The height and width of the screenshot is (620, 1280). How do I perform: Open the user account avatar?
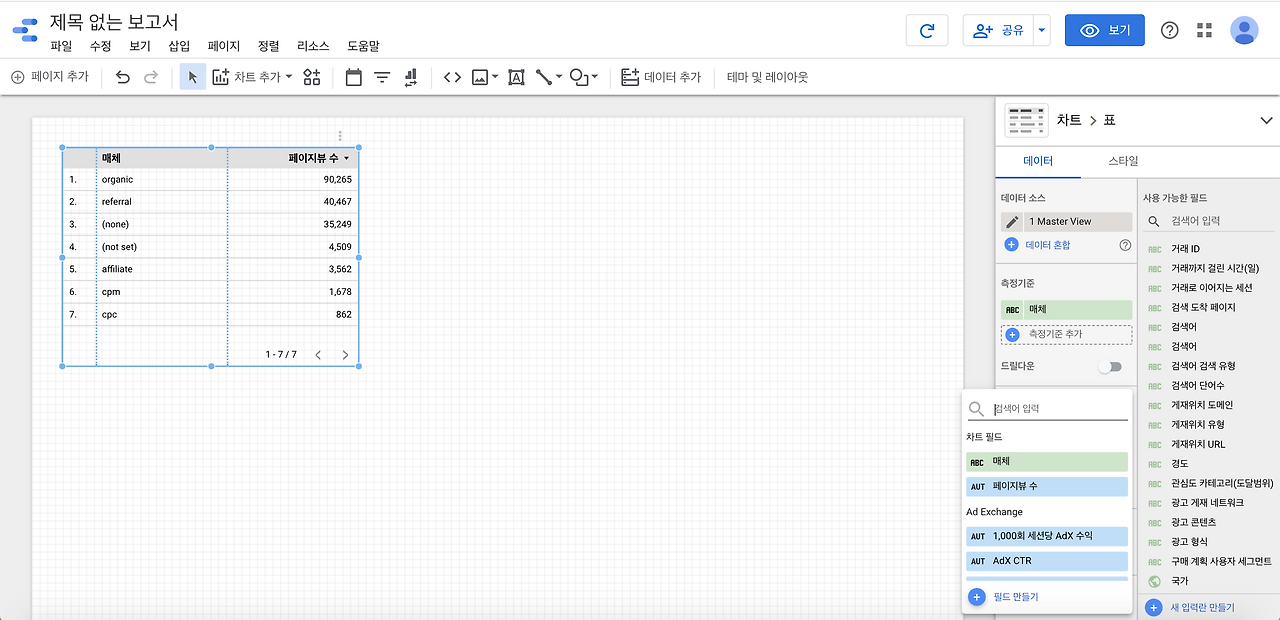coord(1244,30)
